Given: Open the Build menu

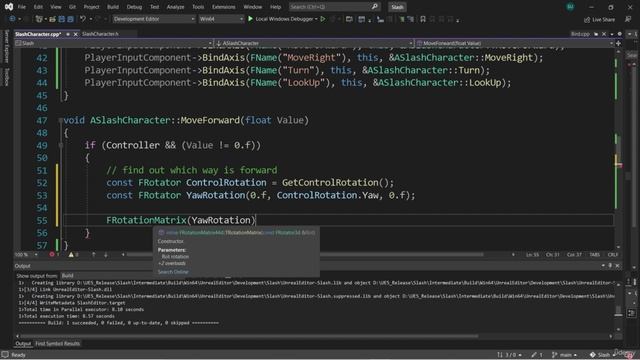Looking at the screenshot, I should pos(113,7).
